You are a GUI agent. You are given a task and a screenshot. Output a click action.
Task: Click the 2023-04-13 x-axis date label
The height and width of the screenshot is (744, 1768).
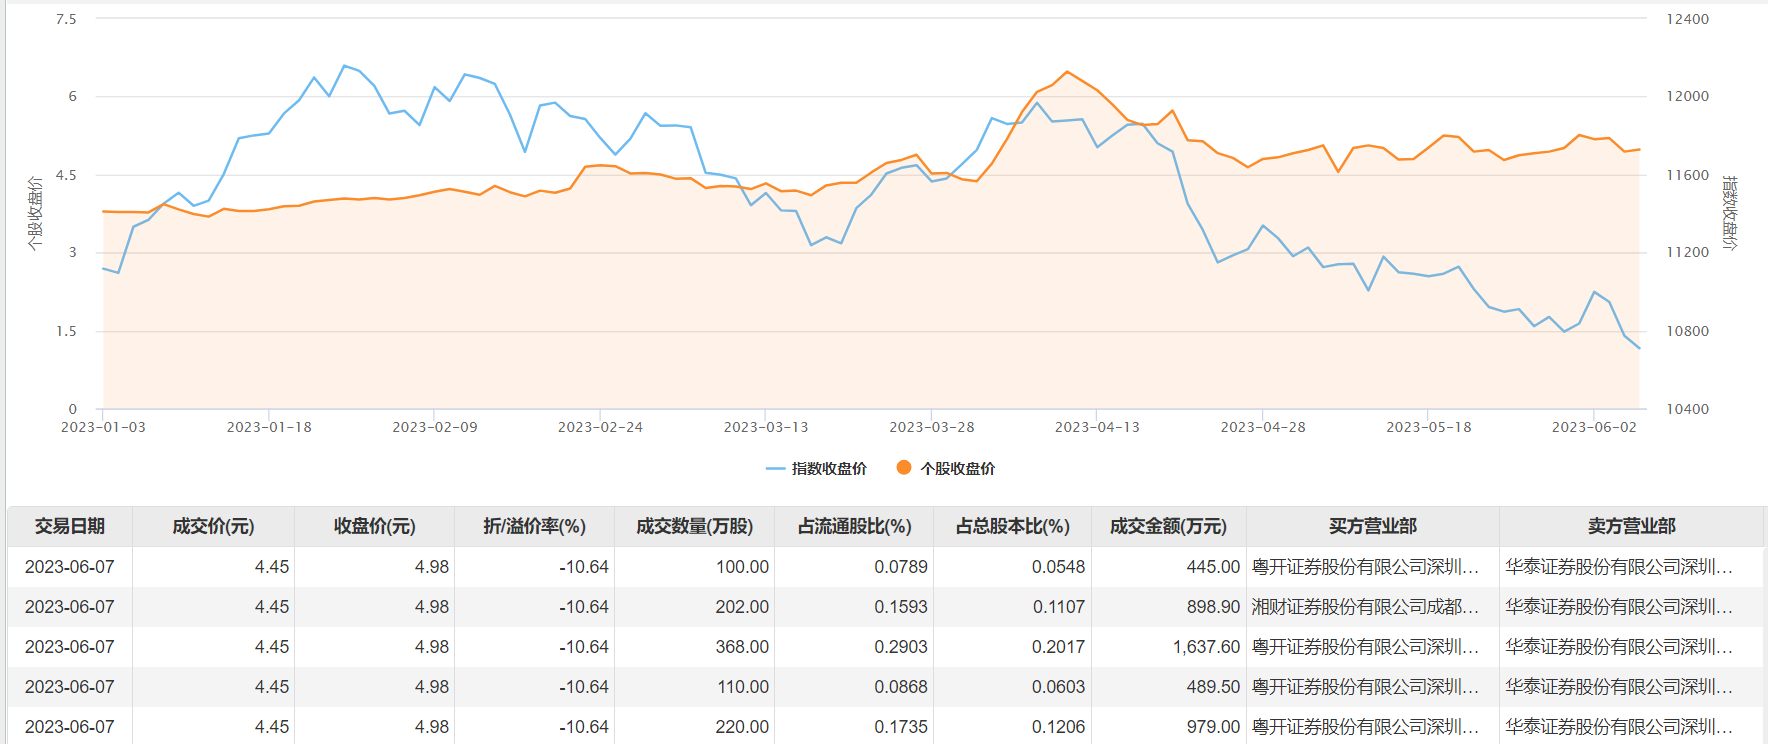pos(1097,427)
